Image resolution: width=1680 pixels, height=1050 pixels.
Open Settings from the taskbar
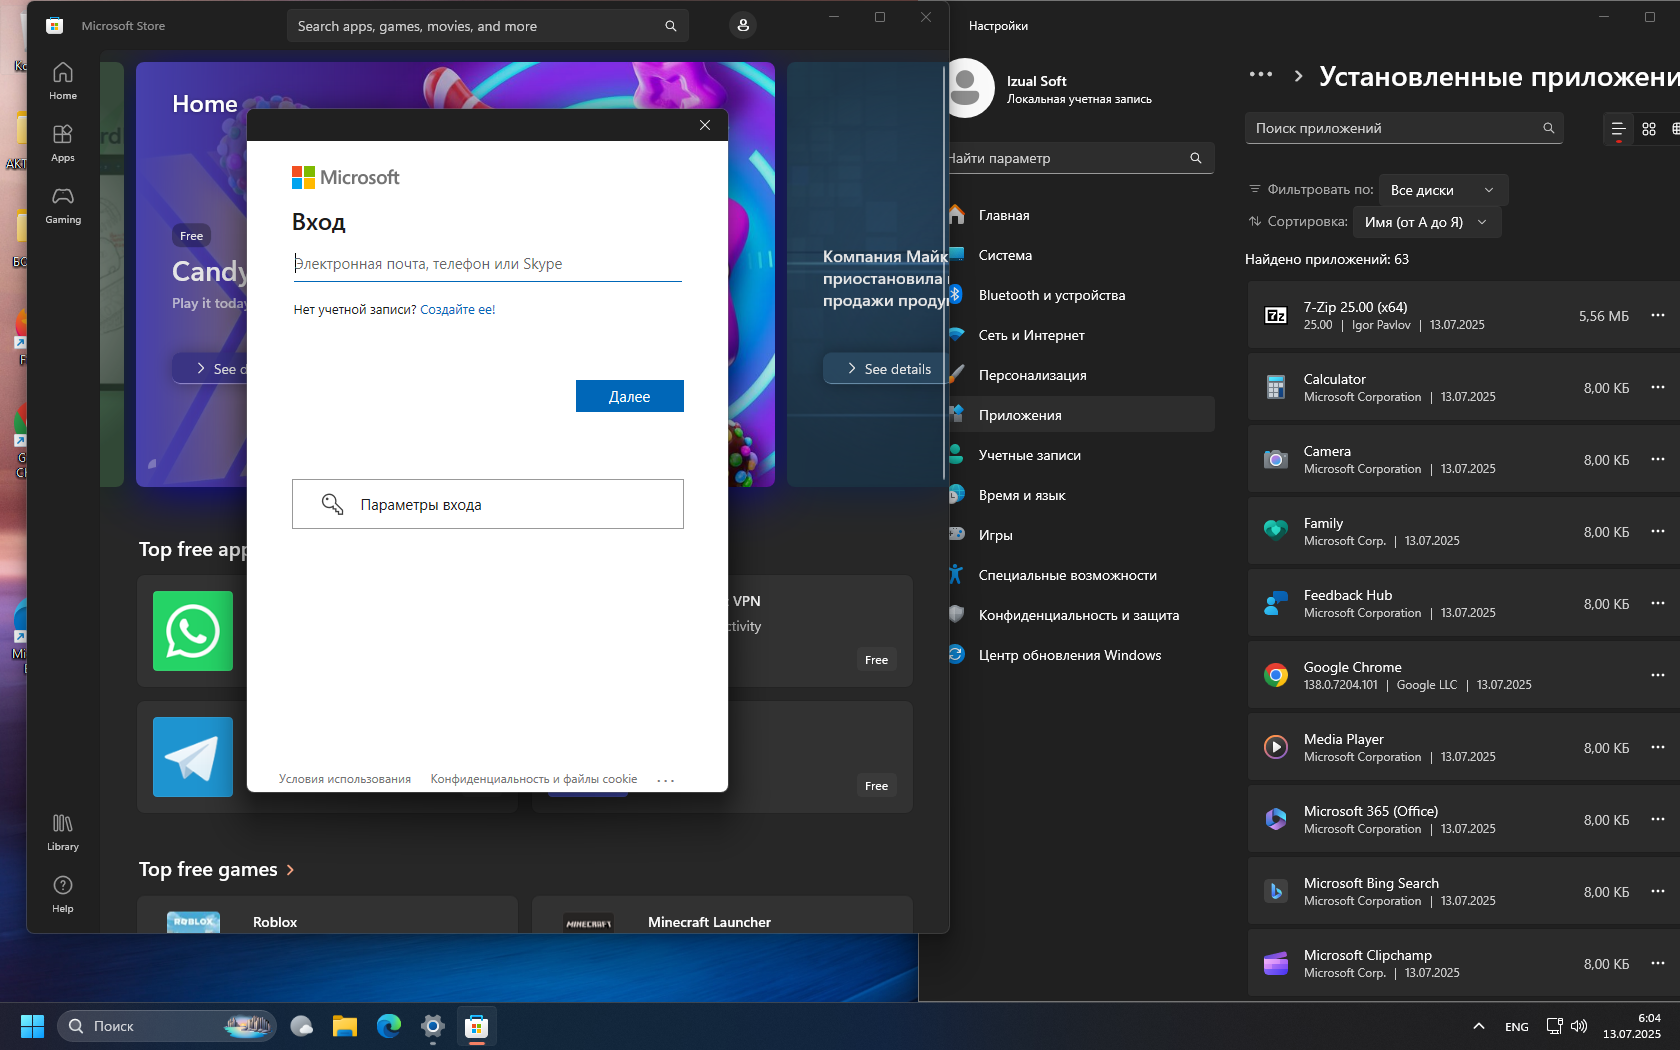433,1026
